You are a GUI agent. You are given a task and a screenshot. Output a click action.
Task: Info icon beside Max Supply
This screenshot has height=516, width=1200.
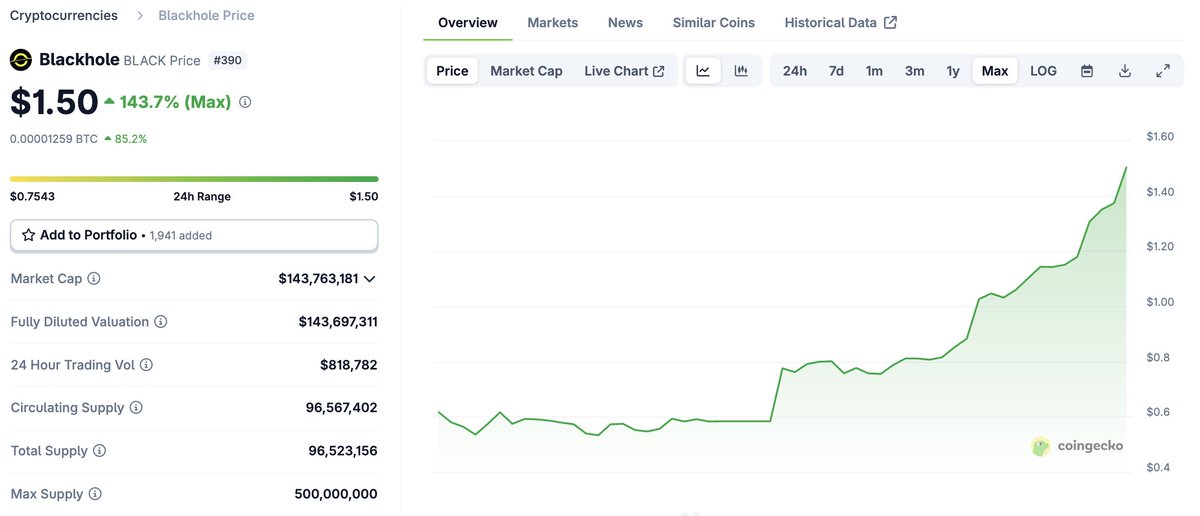tap(94, 494)
